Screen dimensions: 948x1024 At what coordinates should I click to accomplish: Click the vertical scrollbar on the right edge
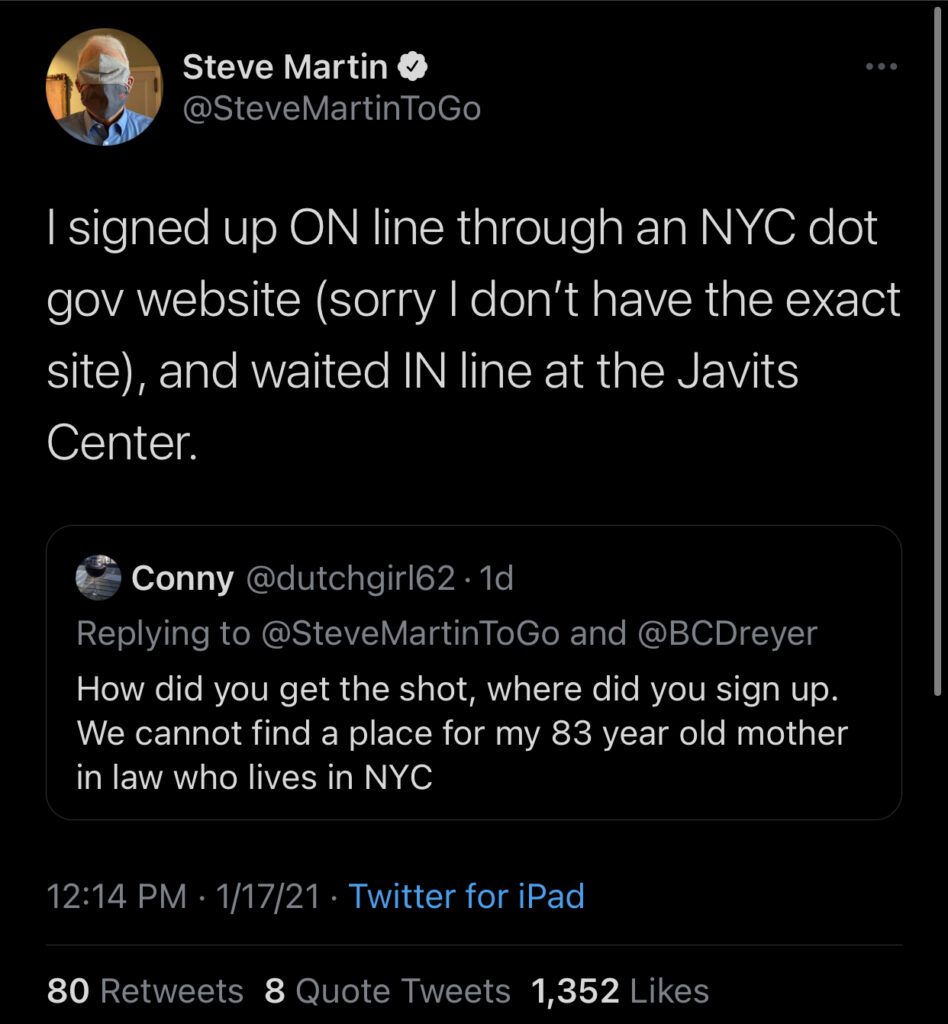click(x=937, y=350)
